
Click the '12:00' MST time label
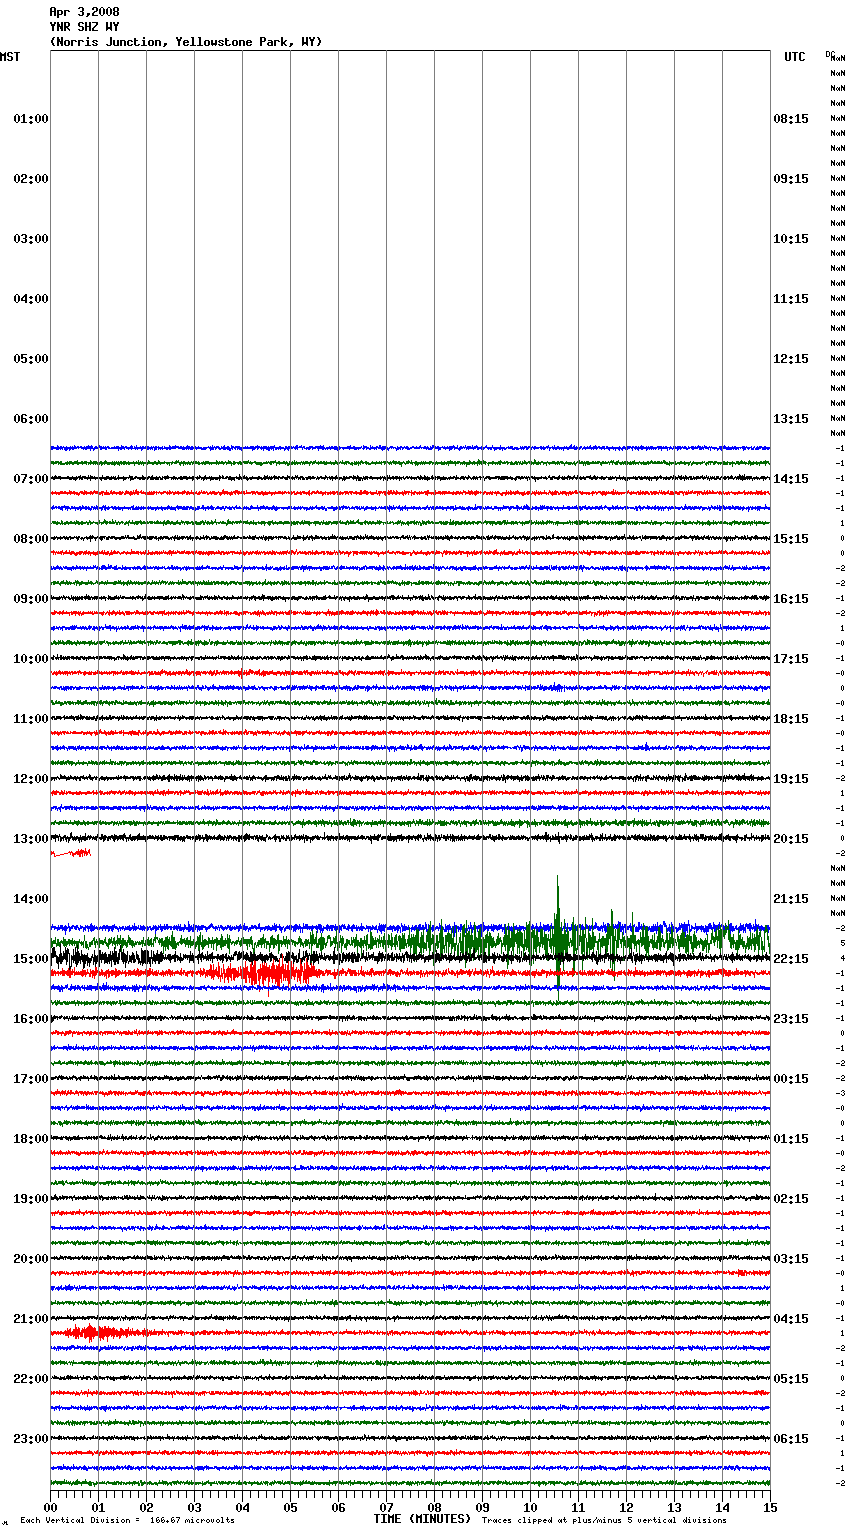pyautogui.click(x=31, y=779)
